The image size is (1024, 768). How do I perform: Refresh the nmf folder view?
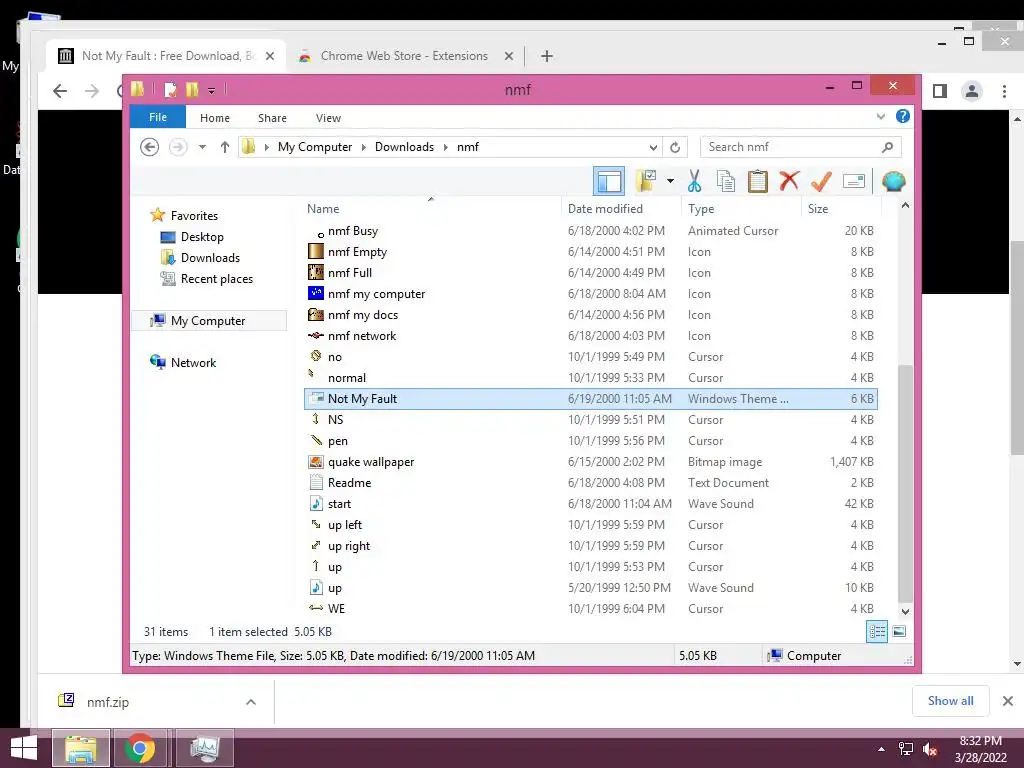coord(675,147)
